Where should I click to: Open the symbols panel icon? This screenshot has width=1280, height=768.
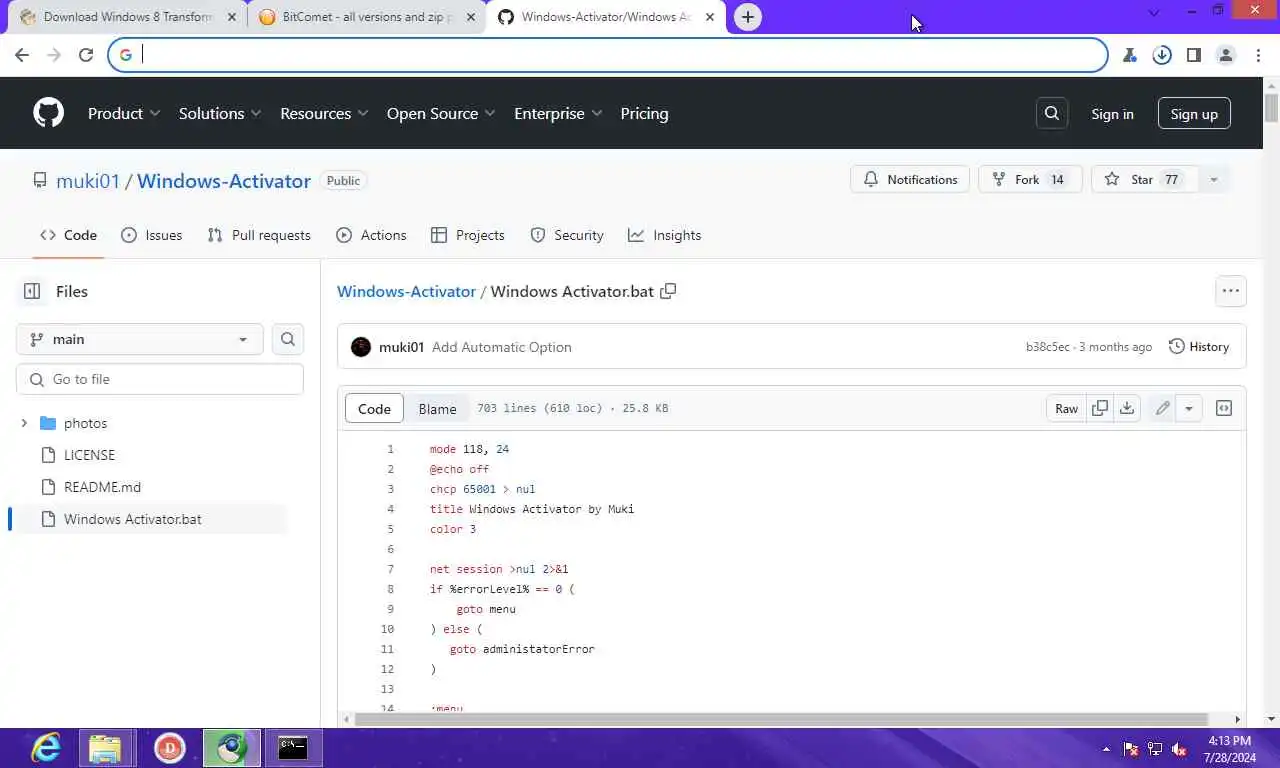1223,408
